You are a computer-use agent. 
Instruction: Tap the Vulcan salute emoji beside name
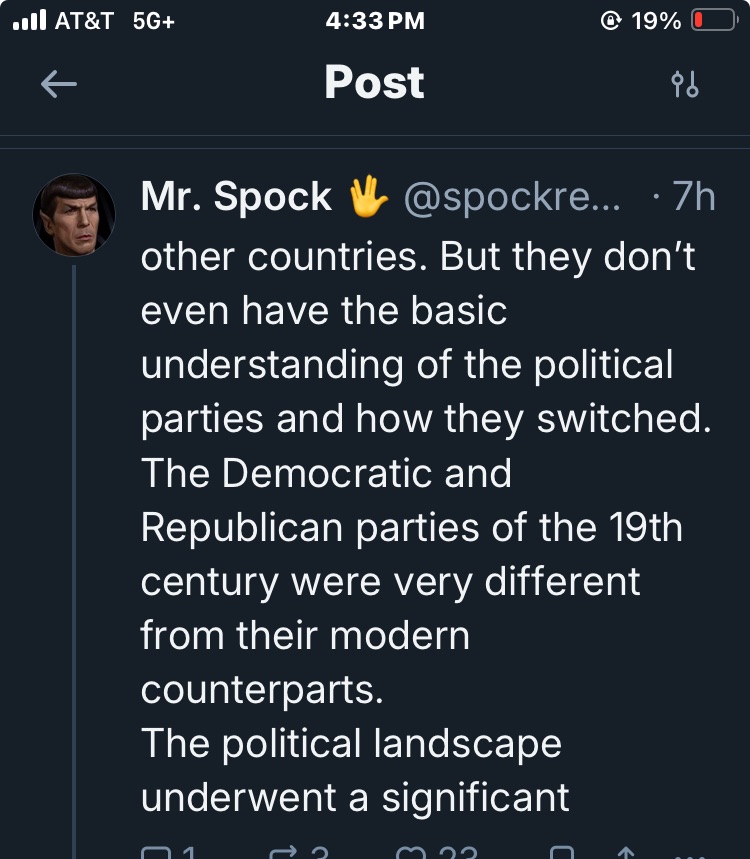tap(367, 197)
